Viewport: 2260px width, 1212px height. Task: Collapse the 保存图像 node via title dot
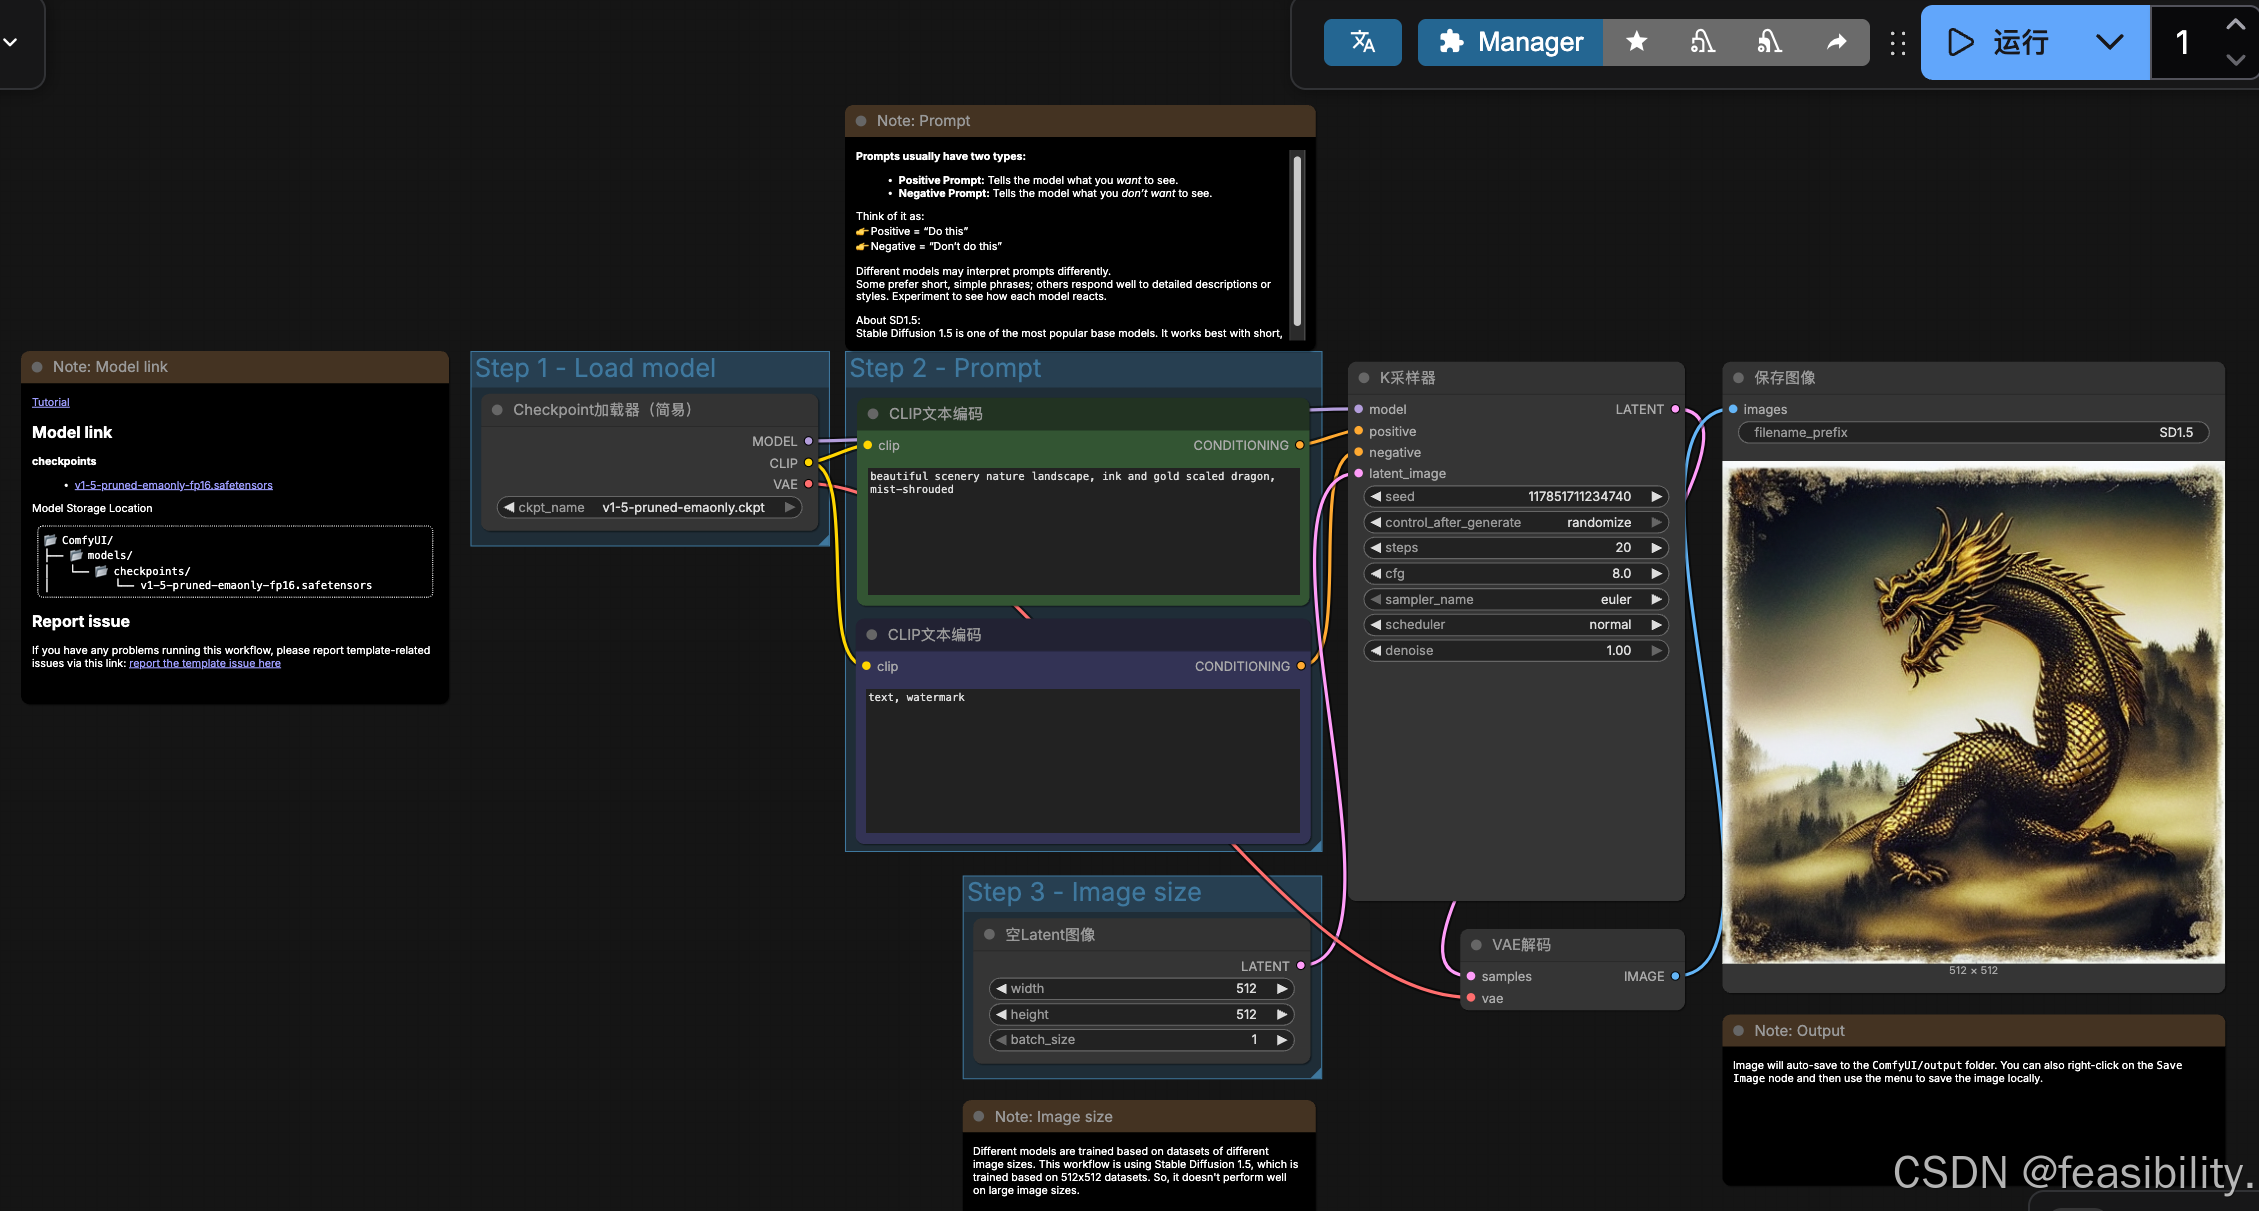pos(1738,378)
